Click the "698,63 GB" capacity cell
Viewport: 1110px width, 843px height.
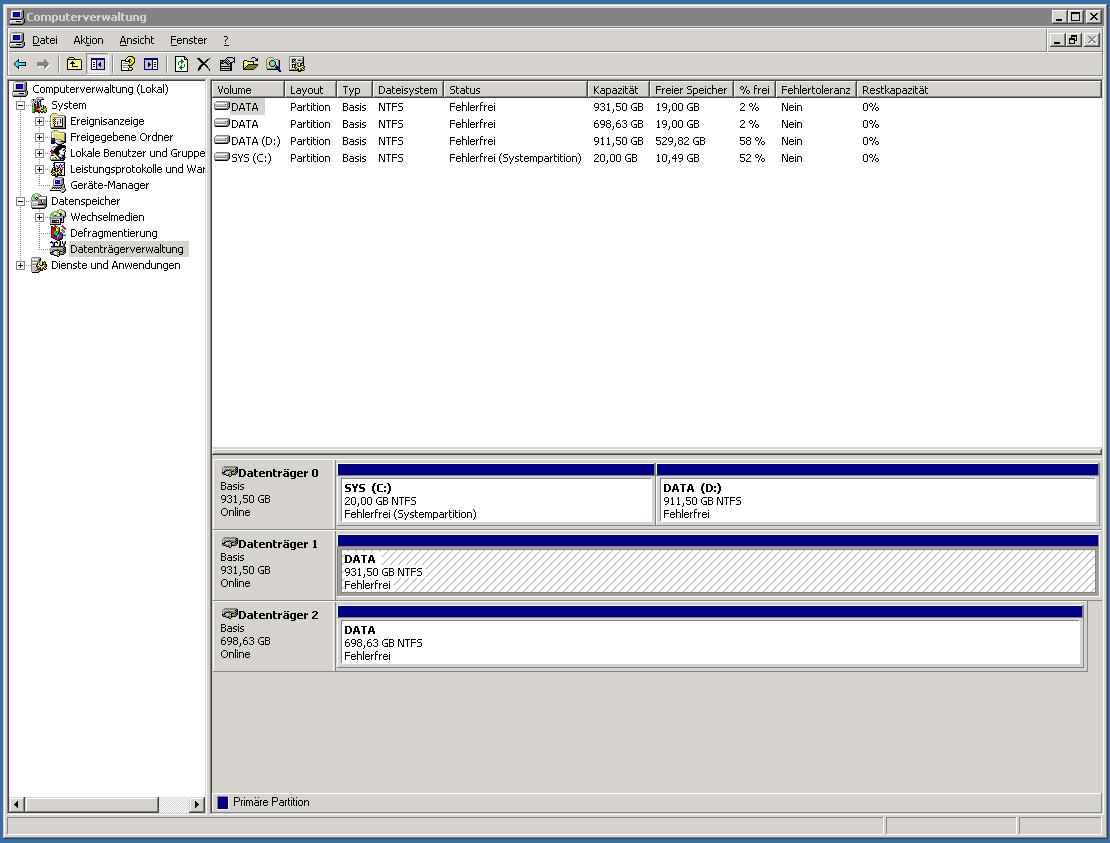[618, 125]
